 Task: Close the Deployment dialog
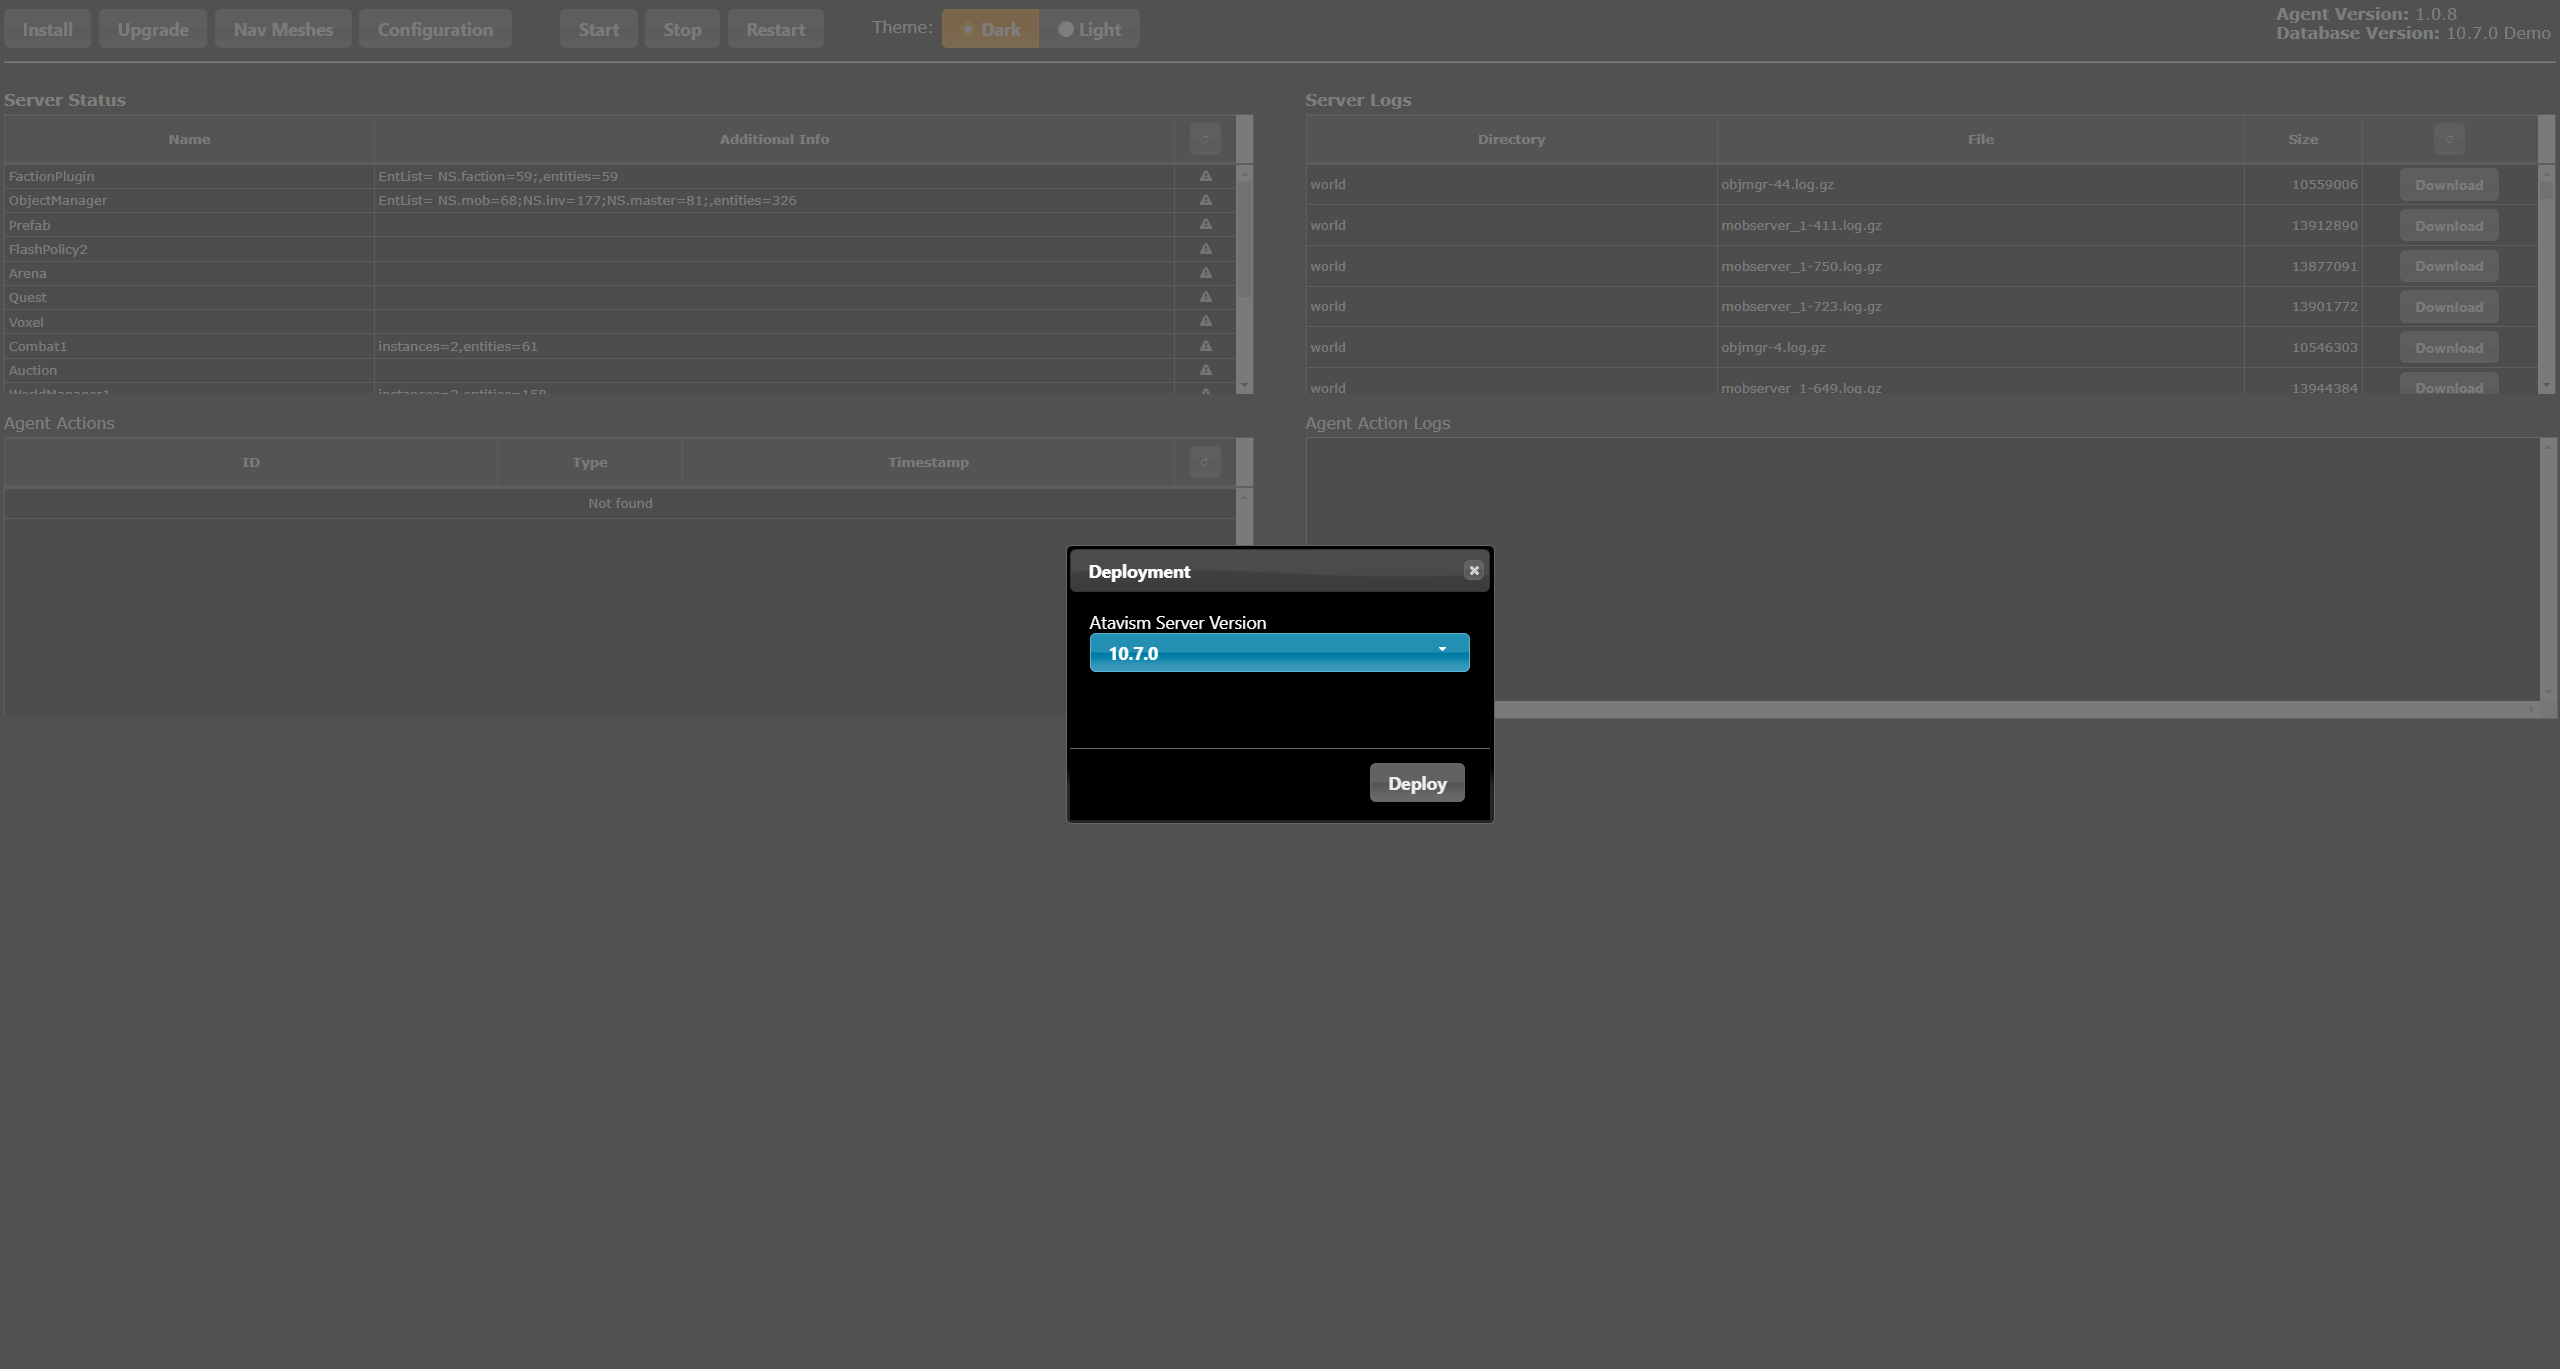point(1473,570)
